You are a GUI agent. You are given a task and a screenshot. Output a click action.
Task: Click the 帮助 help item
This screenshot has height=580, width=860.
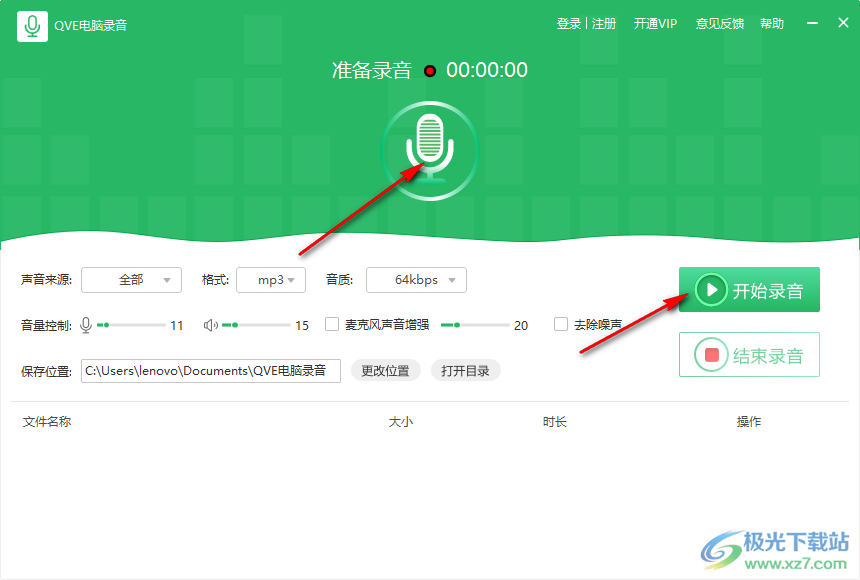tap(772, 23)
